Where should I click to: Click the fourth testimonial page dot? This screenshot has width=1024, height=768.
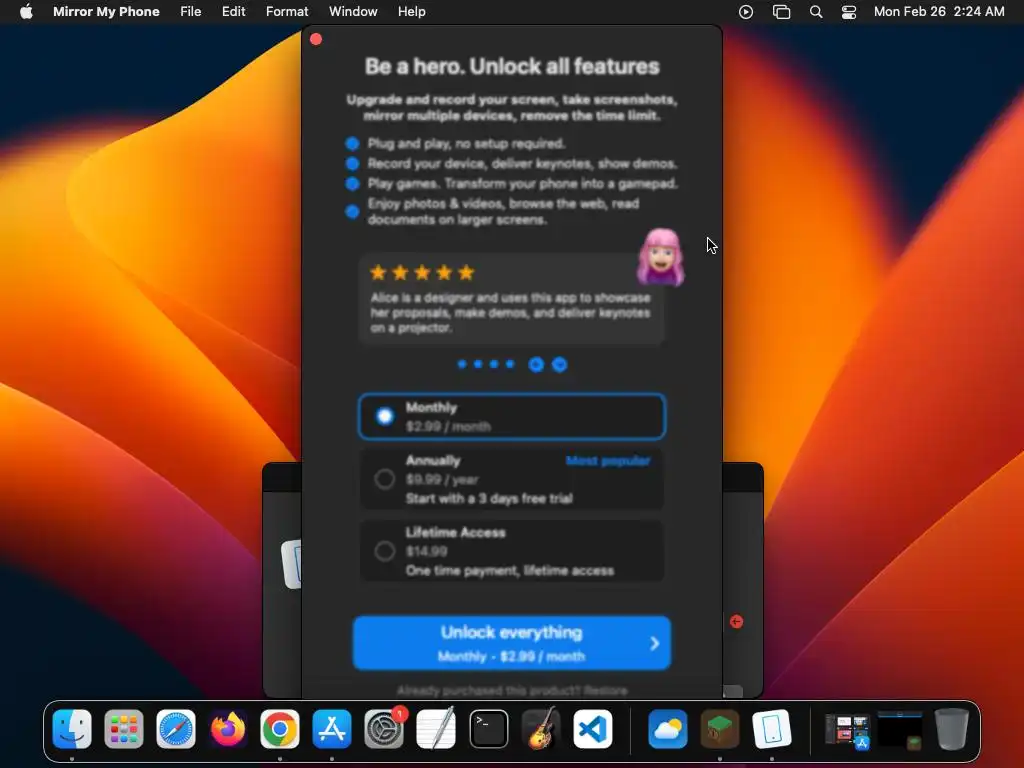click(x=510, y=364)
